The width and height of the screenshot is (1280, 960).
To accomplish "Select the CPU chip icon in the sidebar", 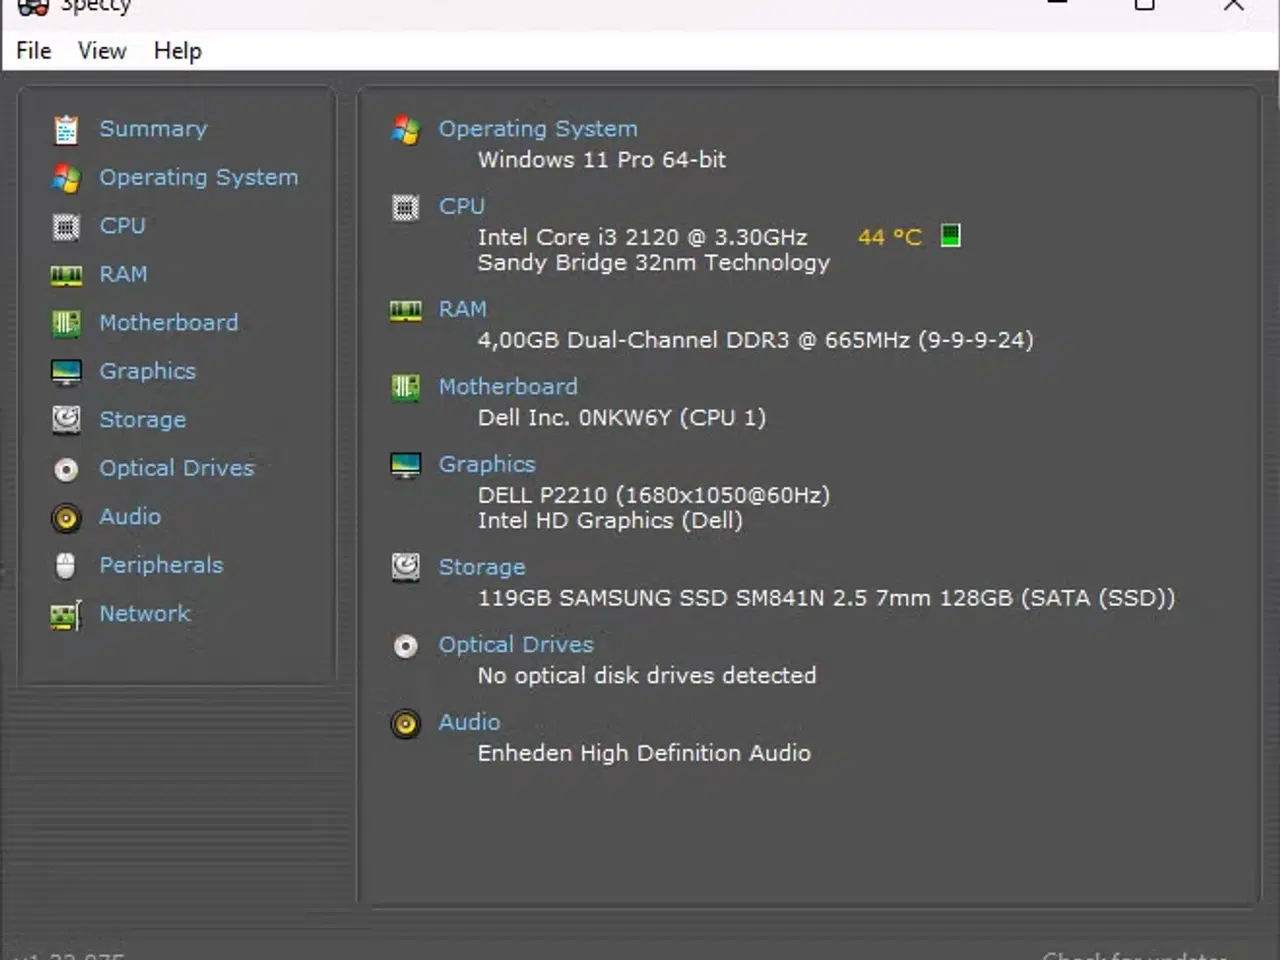I will tap(66, 226).
